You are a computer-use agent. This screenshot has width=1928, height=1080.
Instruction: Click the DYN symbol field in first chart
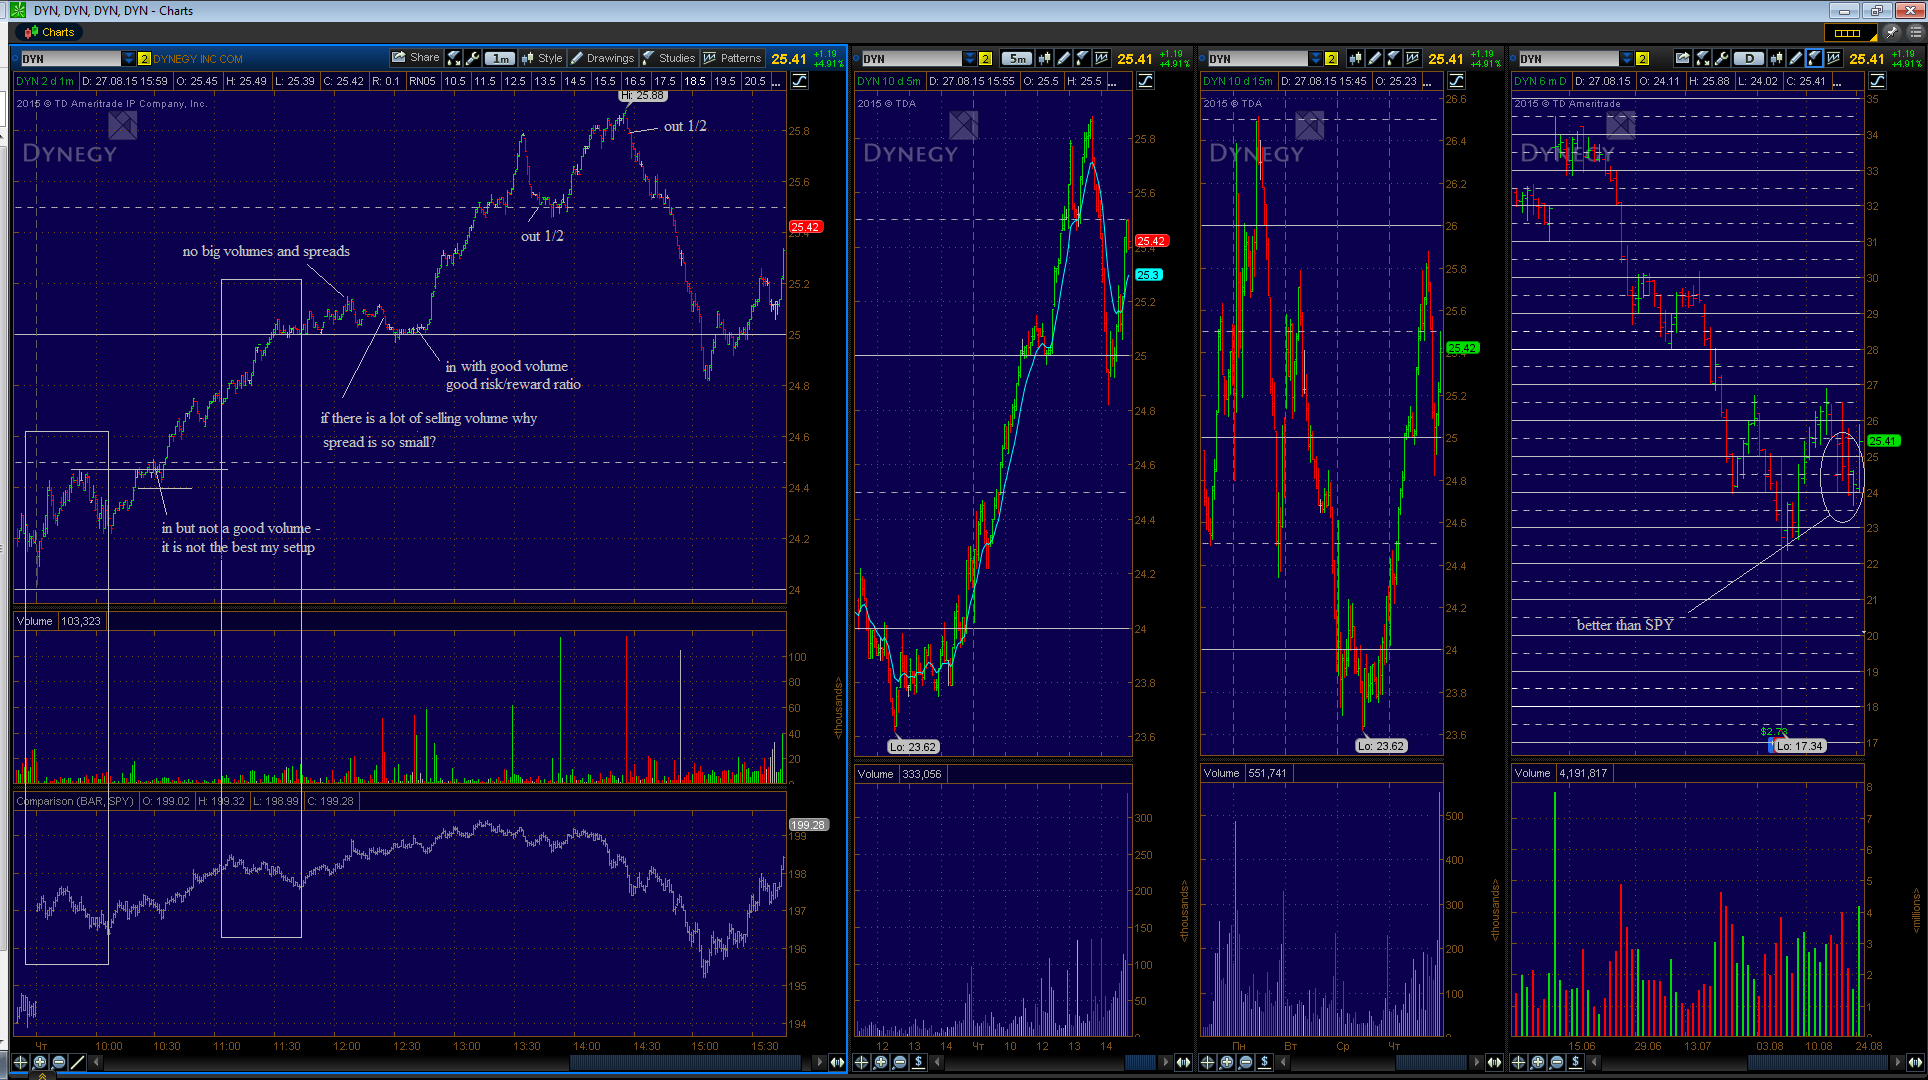coord(72,59)
